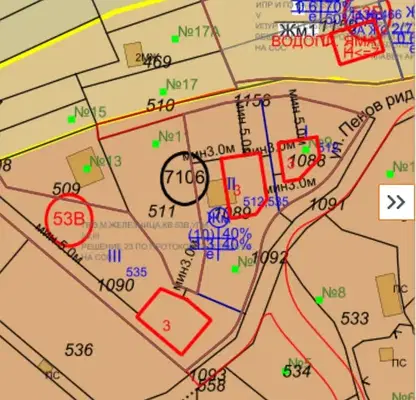416x400 pixels.
Task: Select the red outlined polygon in parcel 1090
Action: pyautogui.click(x=174, y=321)
